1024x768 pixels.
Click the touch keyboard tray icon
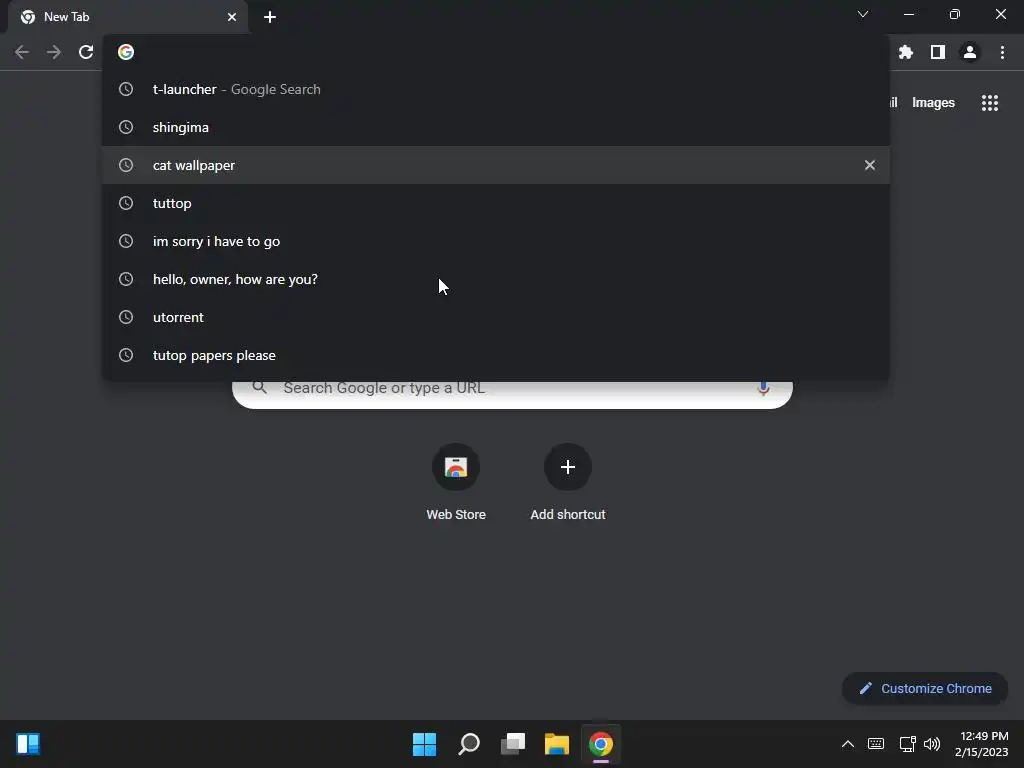click(x=876, y=744)
